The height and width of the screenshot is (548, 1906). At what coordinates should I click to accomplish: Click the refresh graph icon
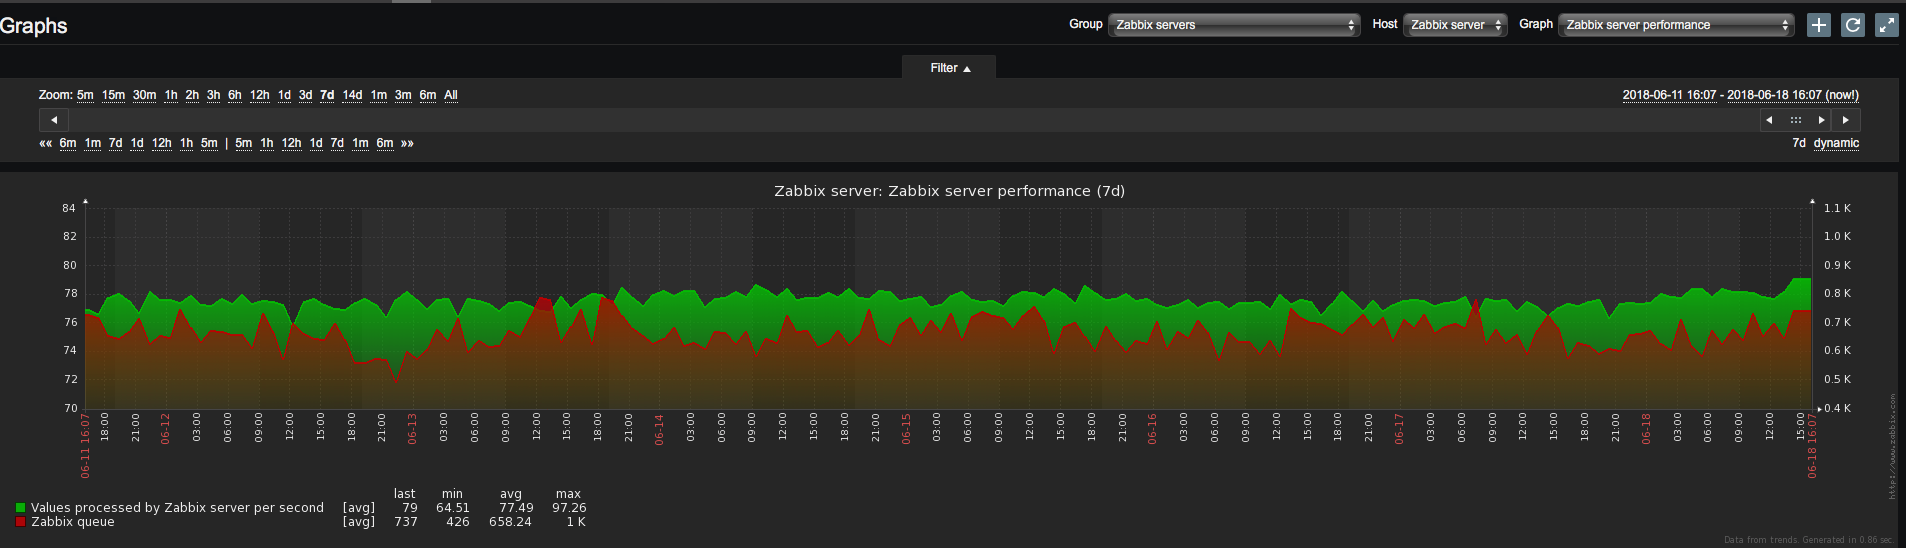pos(1853,25)
